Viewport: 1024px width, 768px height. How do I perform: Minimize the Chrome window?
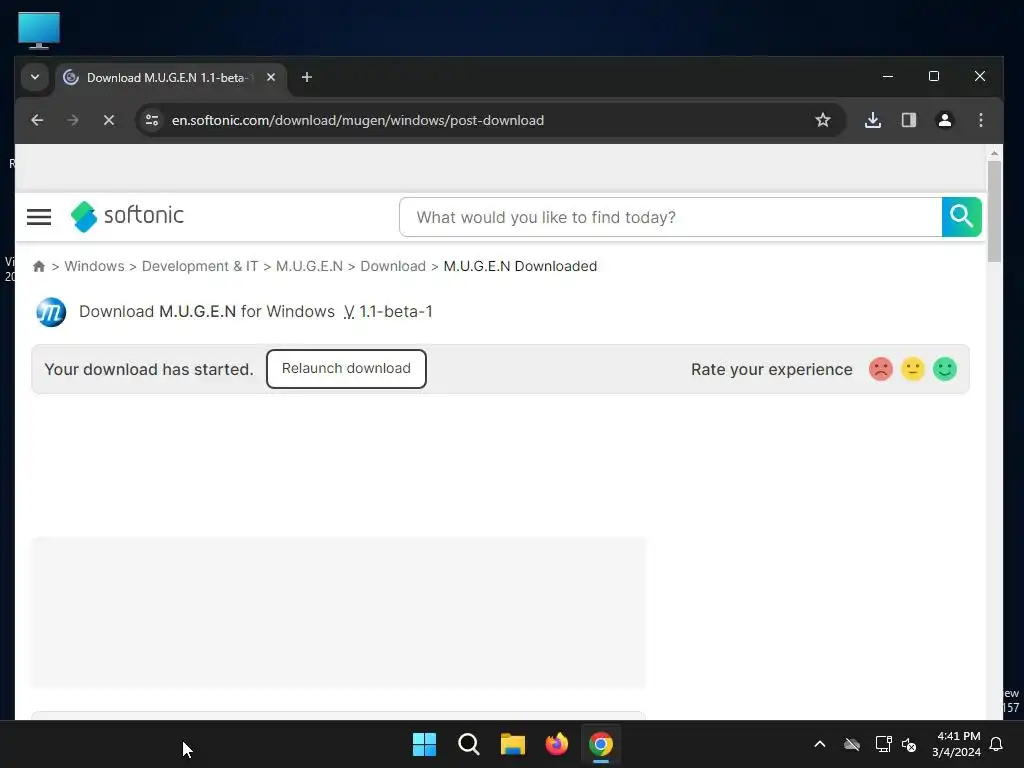[888, 76]
